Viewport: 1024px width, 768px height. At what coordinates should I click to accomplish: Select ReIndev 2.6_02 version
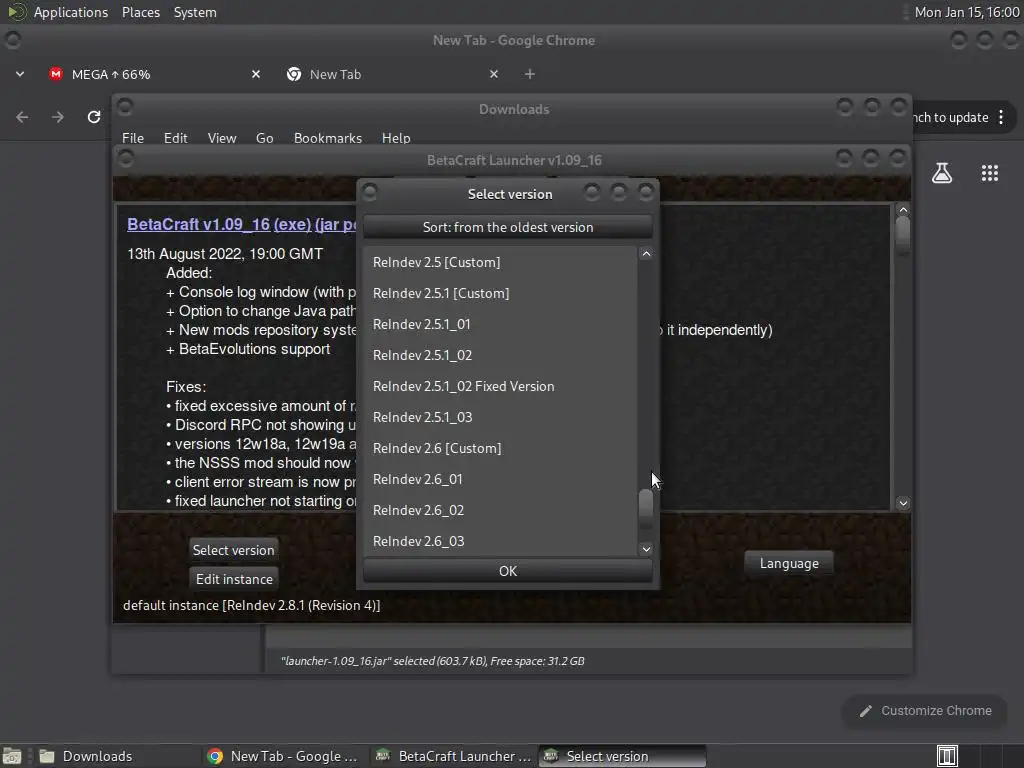point(500,510)
